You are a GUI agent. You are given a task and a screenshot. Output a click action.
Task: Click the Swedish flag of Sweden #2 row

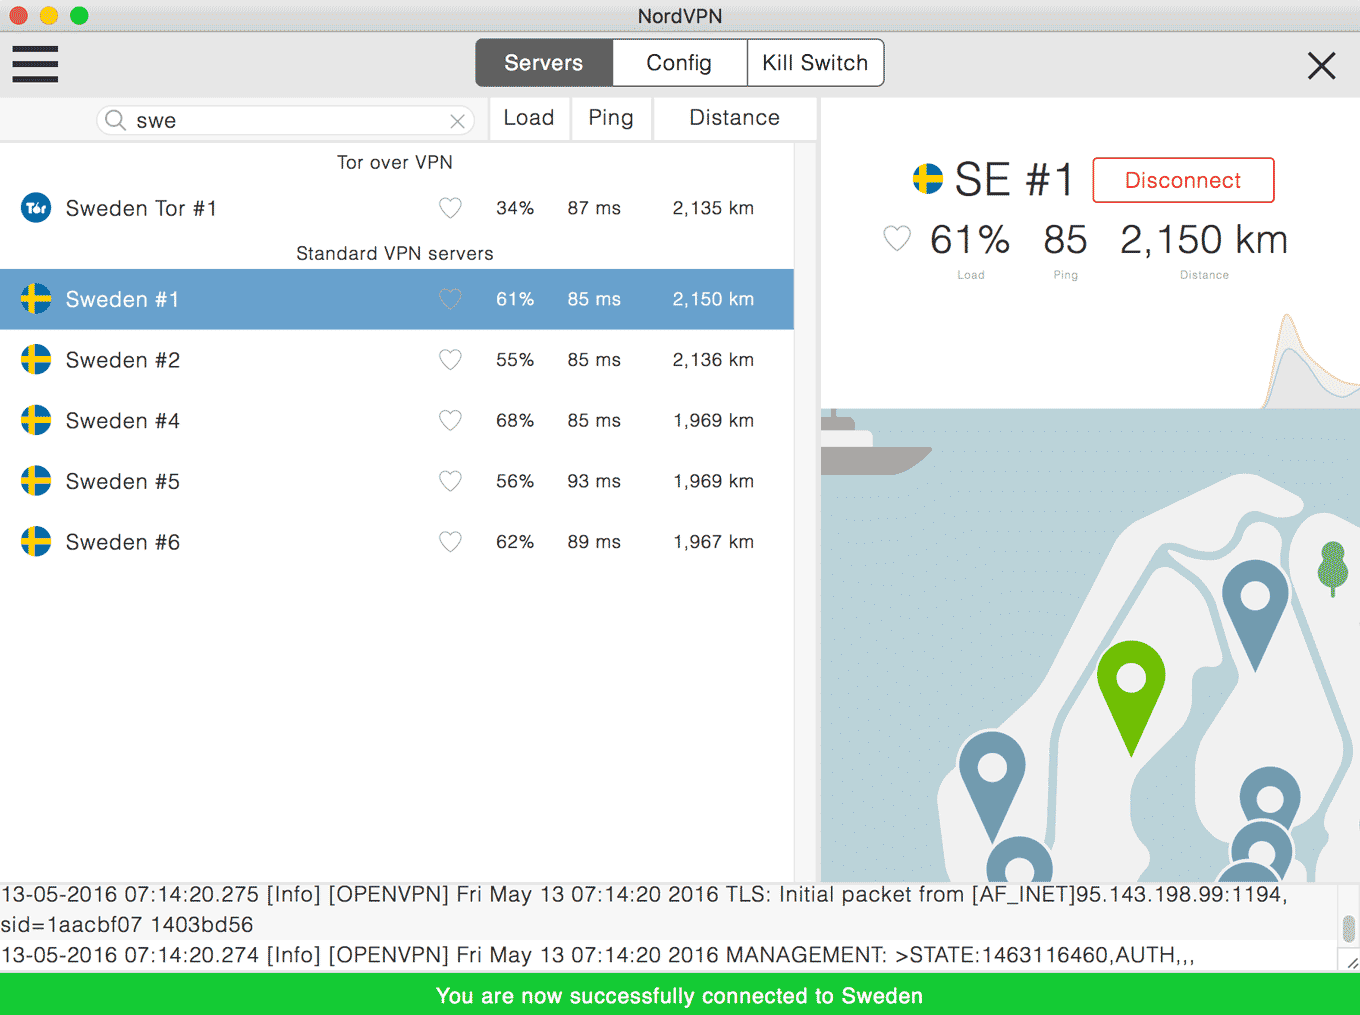(x=36, y=360)
